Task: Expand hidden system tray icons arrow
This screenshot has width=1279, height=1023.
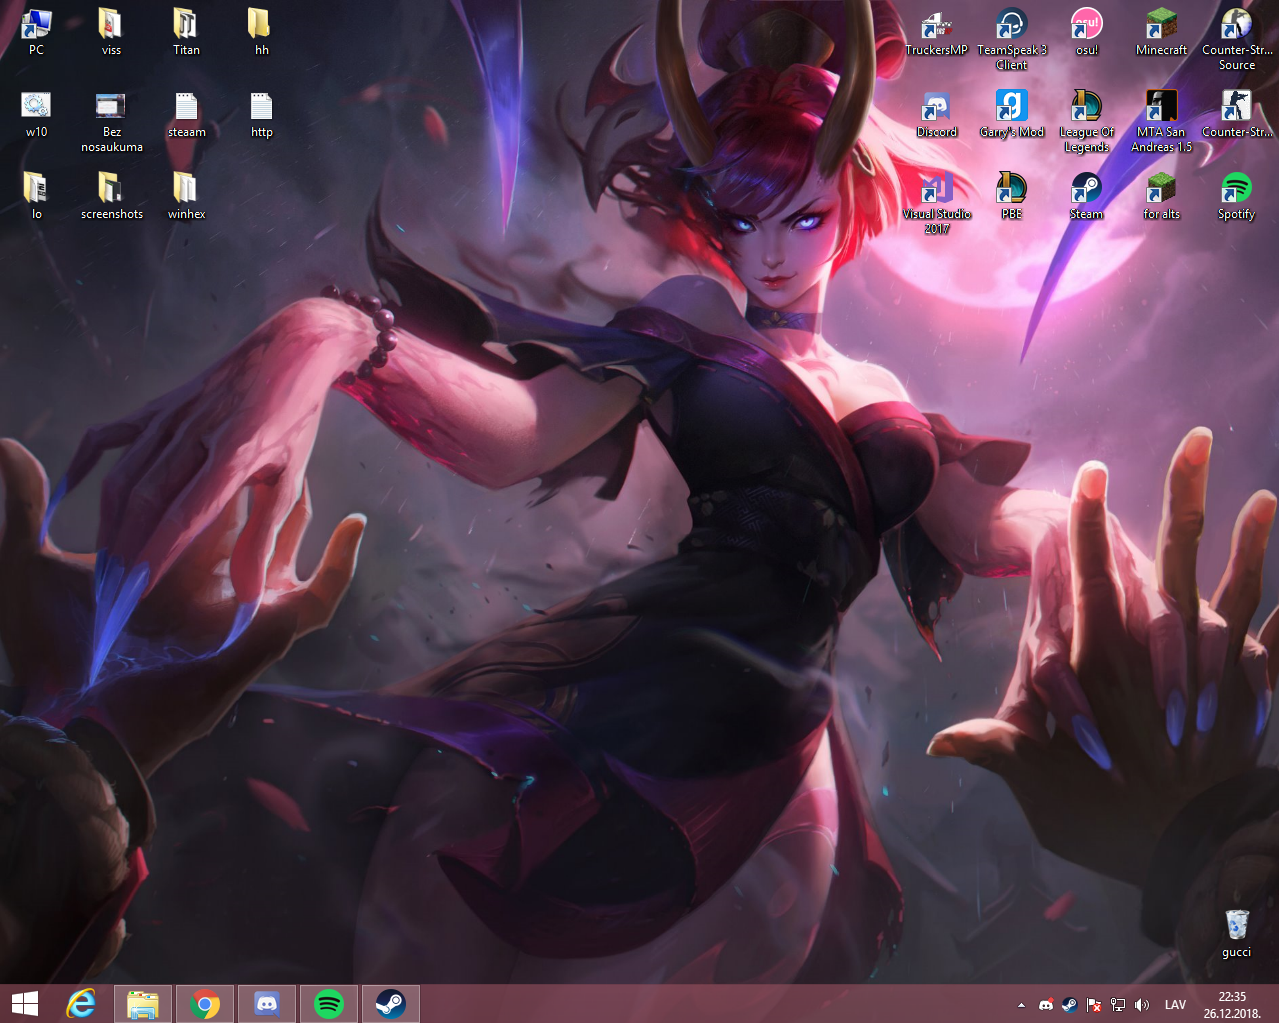Action: (1021, 1005)
